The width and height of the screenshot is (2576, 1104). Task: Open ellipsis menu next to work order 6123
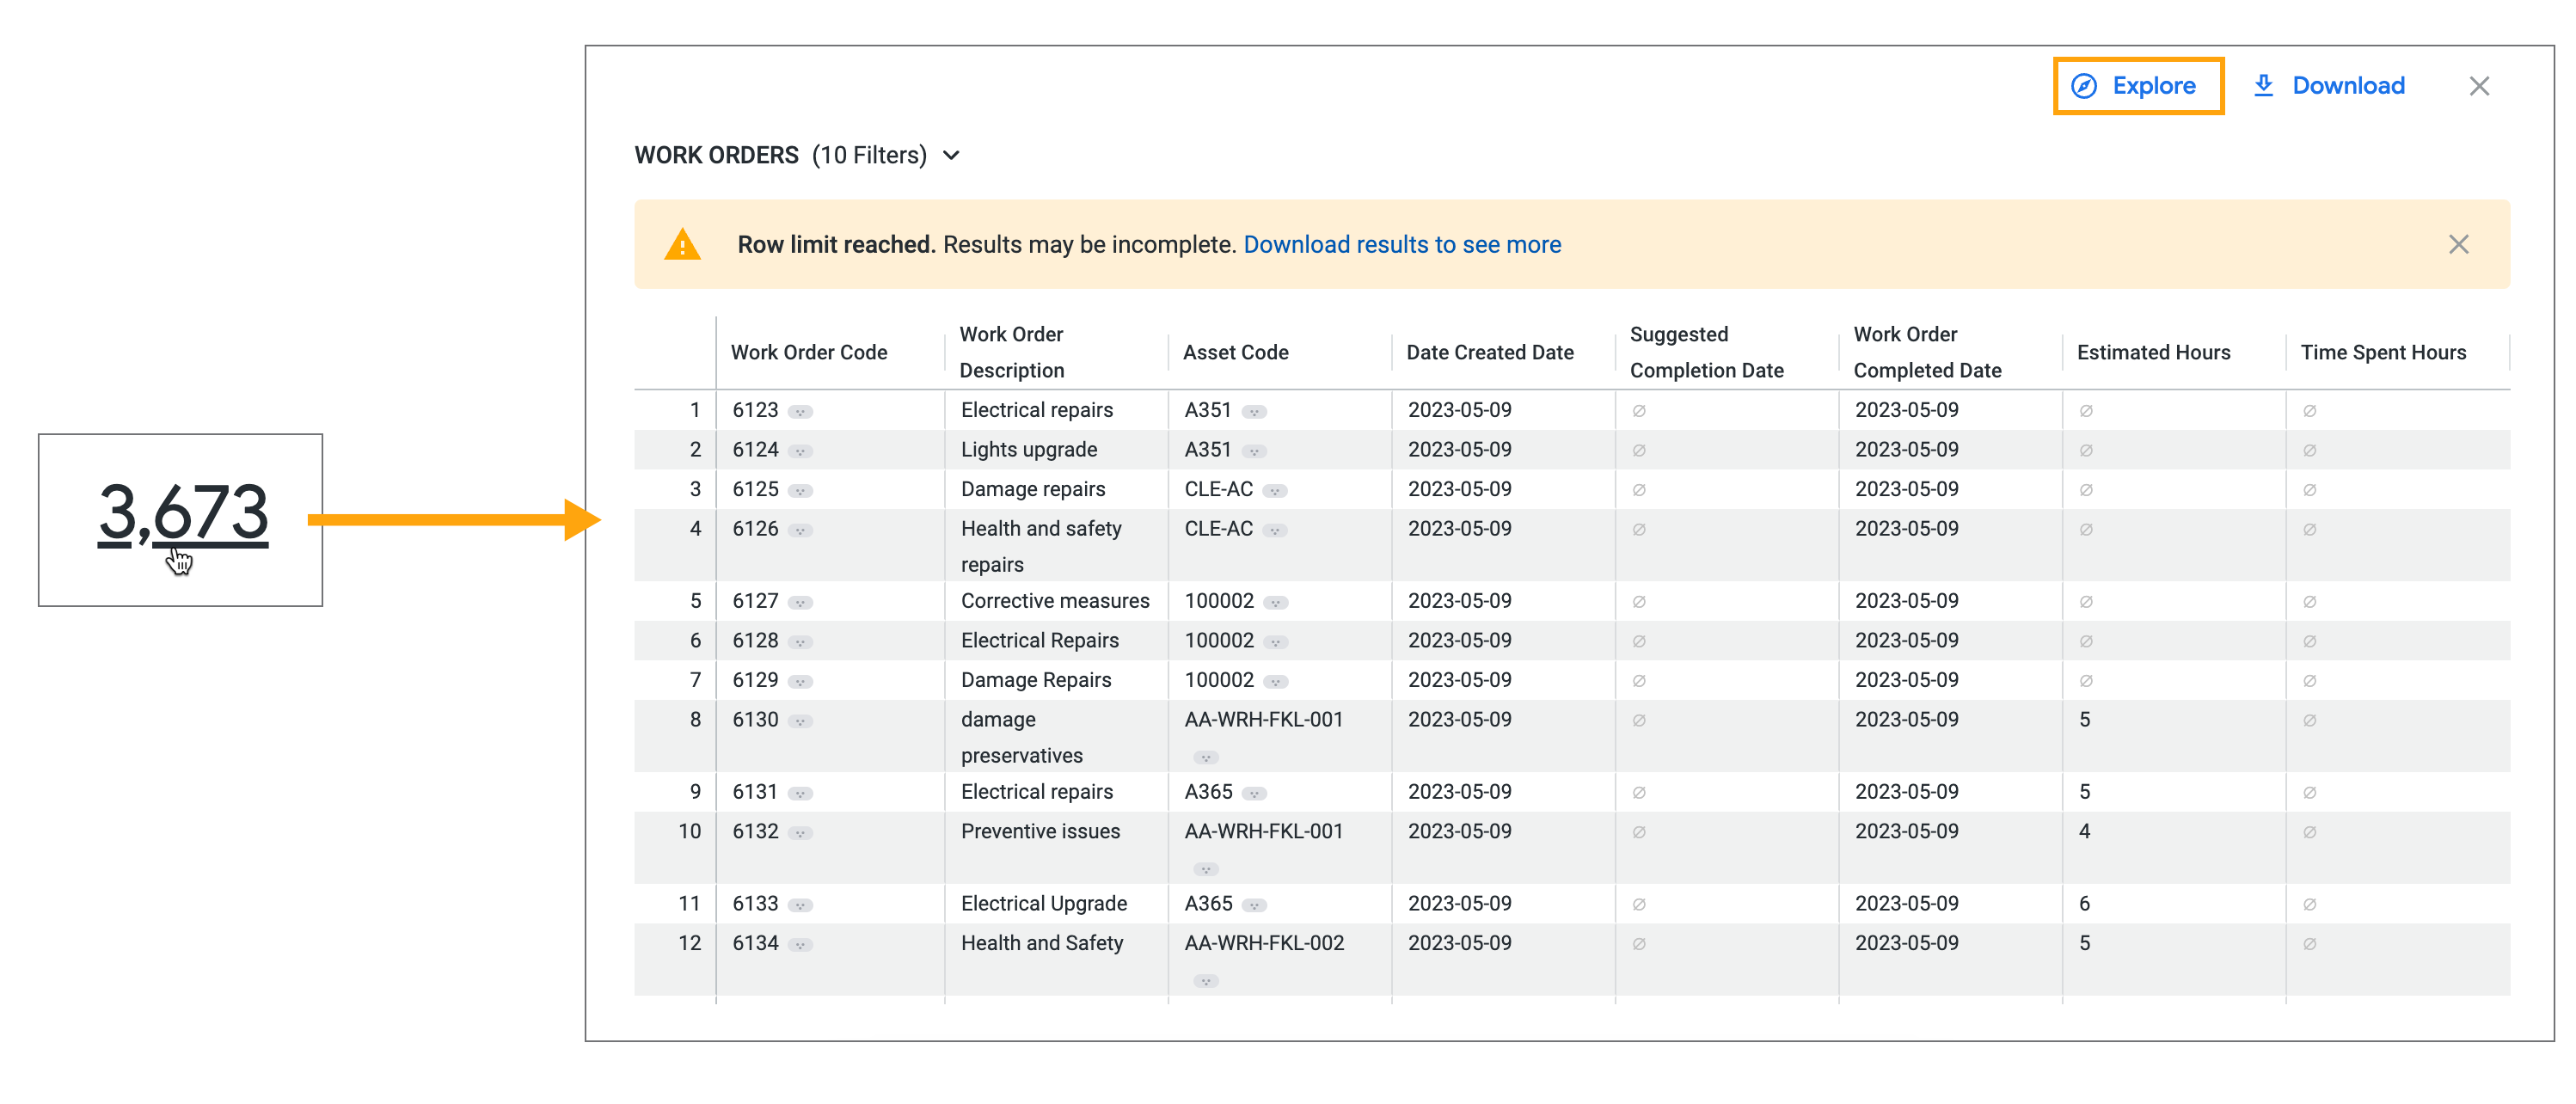[800, 412]
